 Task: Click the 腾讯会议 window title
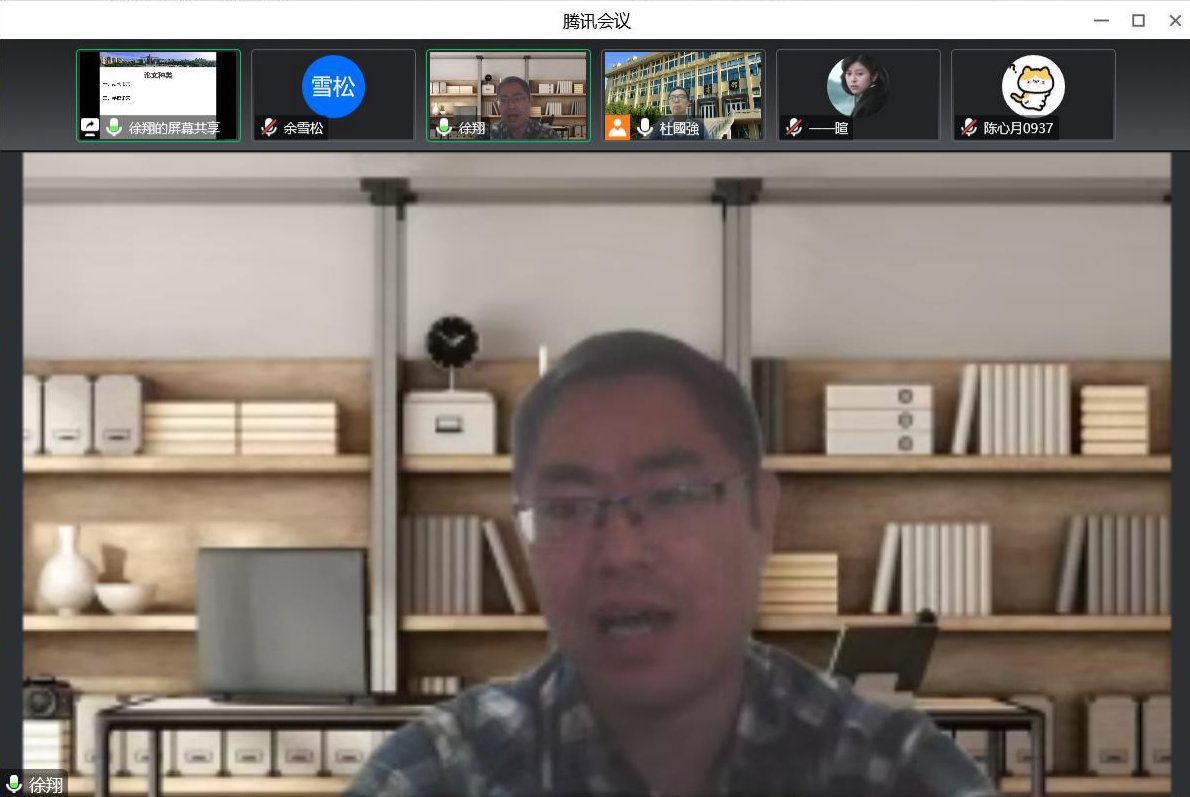[x=596, y=20]
